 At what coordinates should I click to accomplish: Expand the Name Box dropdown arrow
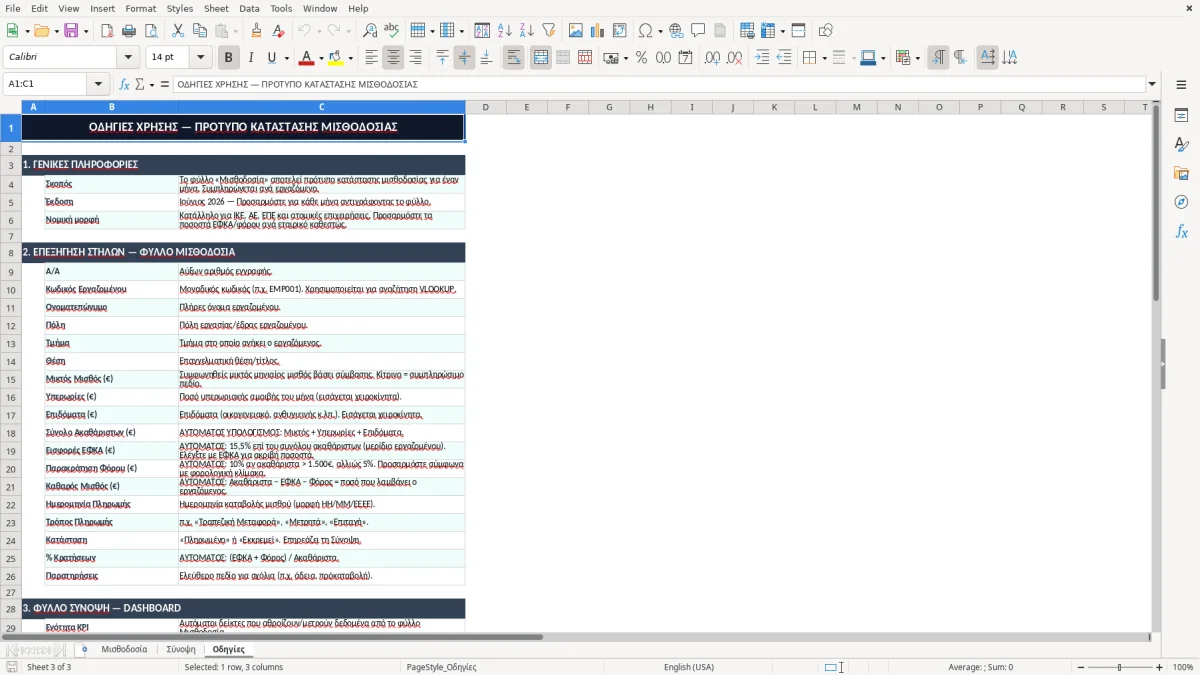pyautogui.click(x=98, y=84)
